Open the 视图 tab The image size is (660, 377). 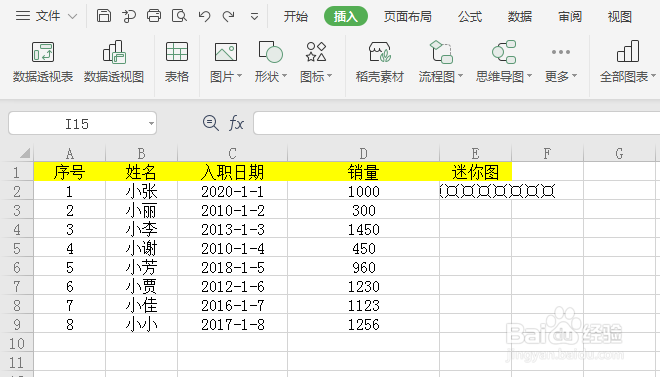(x=620, y=16)
